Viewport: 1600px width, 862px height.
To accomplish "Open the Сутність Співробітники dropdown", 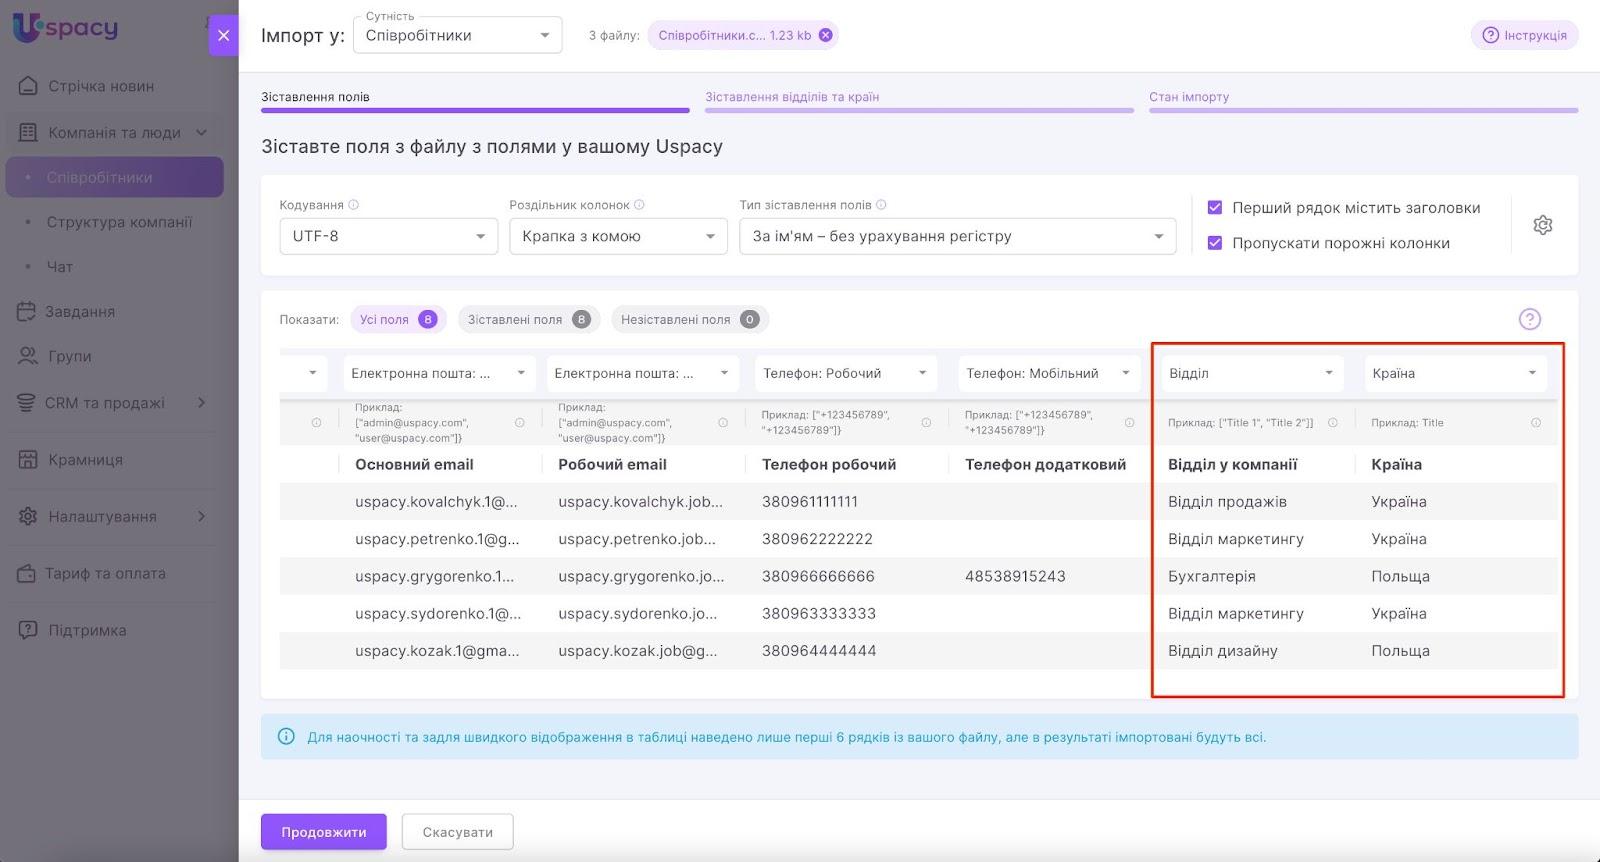I will 457,36.
